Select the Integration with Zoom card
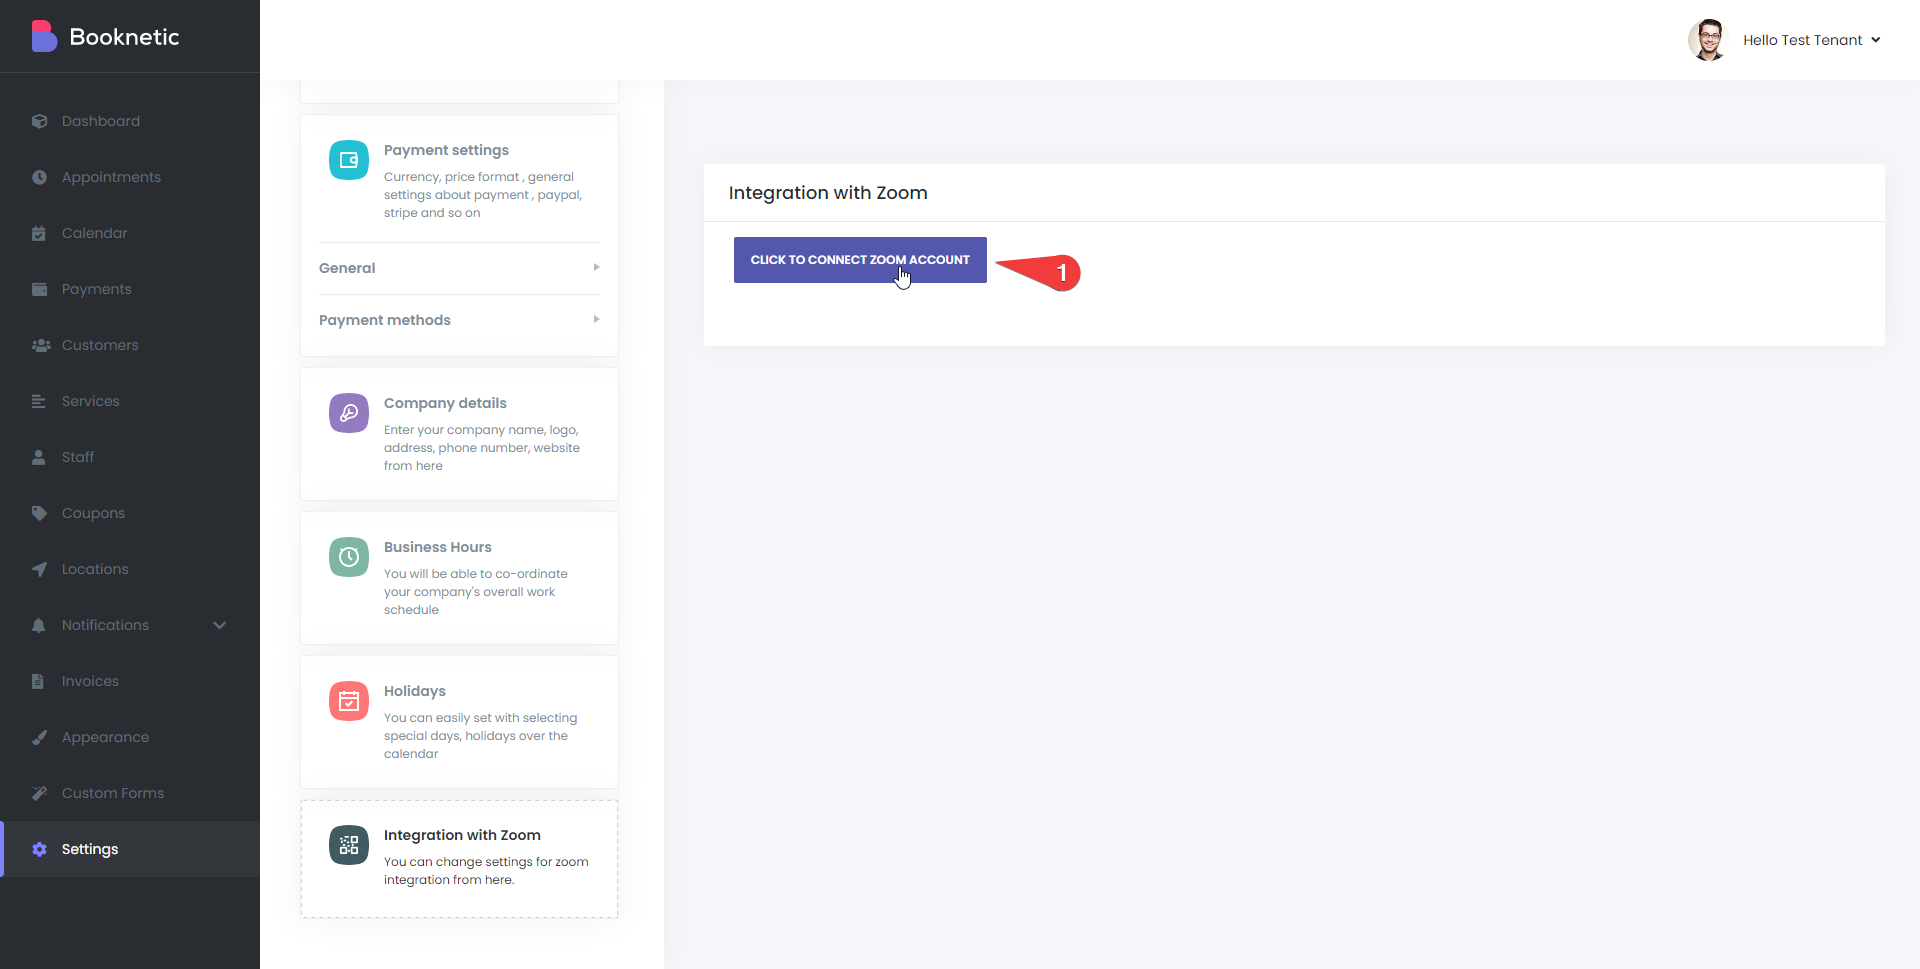 coord(459,859)
